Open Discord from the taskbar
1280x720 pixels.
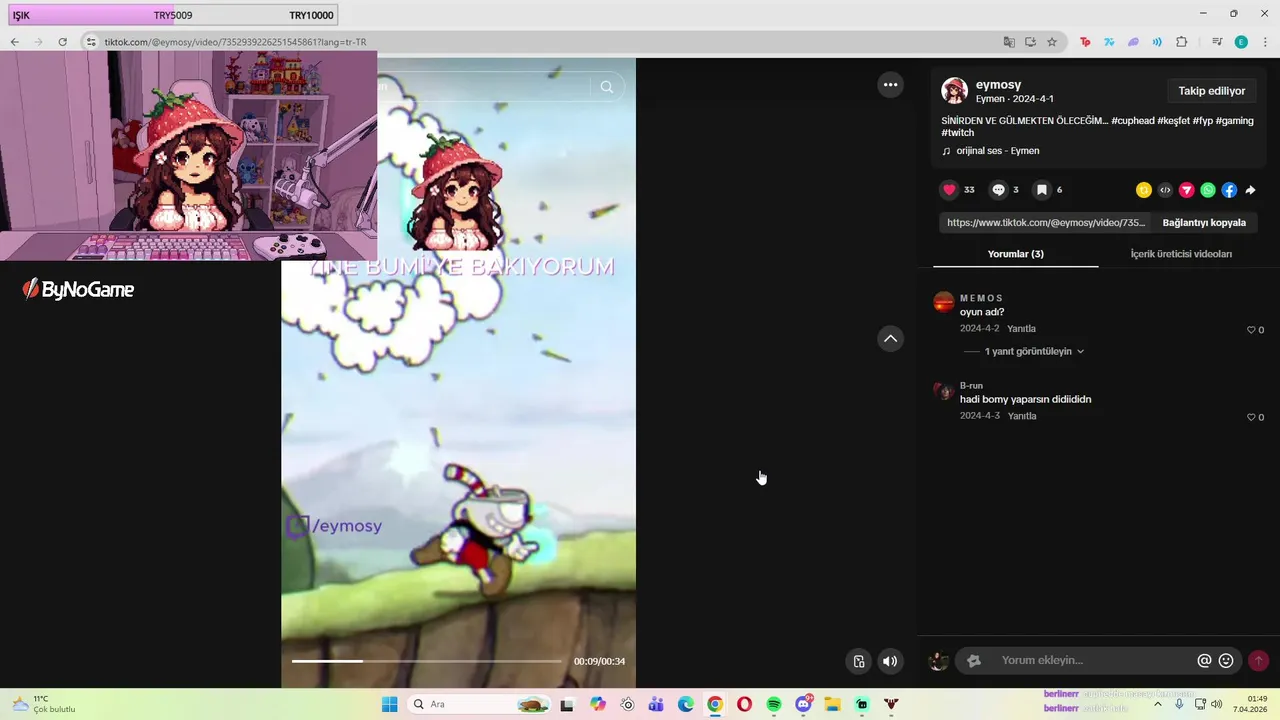[803, 704]
